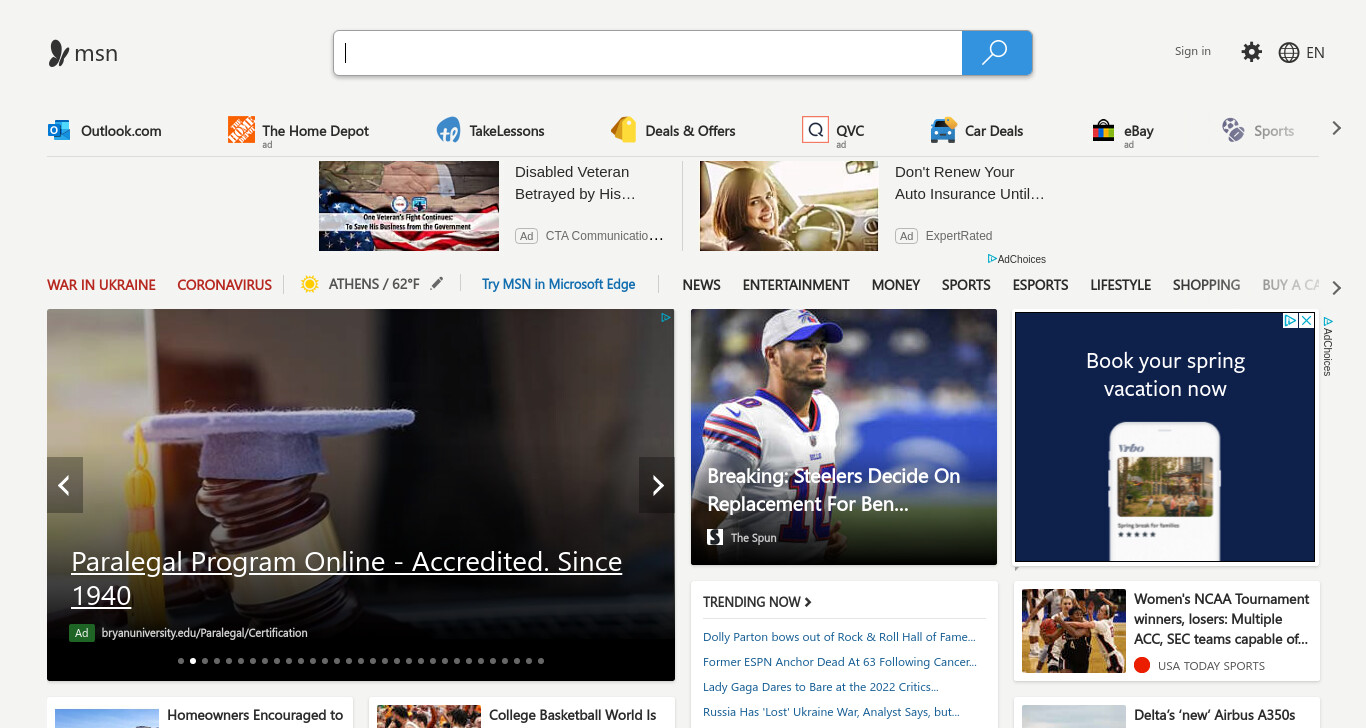This screenshot has height=728, width=1366.
Task: Select the second carousel pagination dot
Action: tap(193, 661)
